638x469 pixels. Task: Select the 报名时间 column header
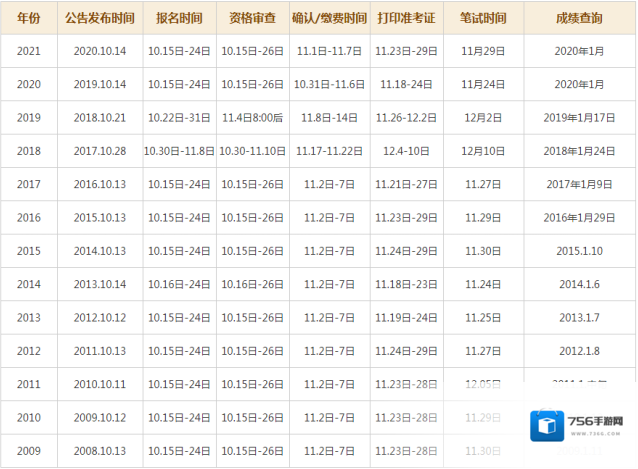(x=178, y=18)
